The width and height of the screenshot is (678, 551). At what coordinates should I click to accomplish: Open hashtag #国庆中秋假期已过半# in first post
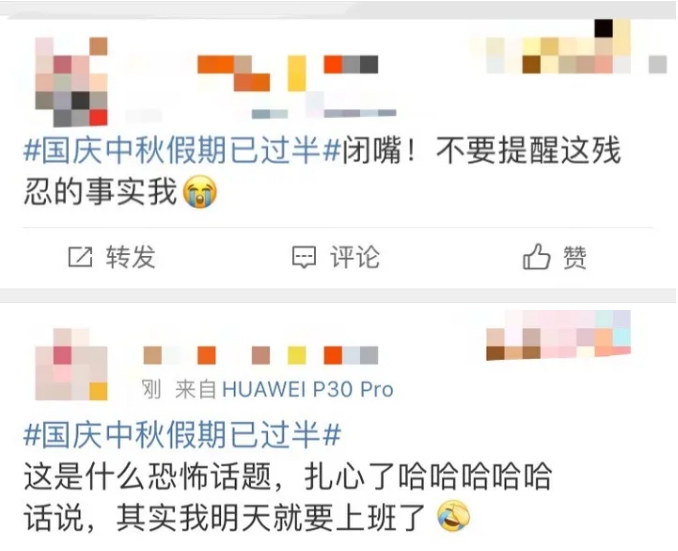tap(182, 151)
